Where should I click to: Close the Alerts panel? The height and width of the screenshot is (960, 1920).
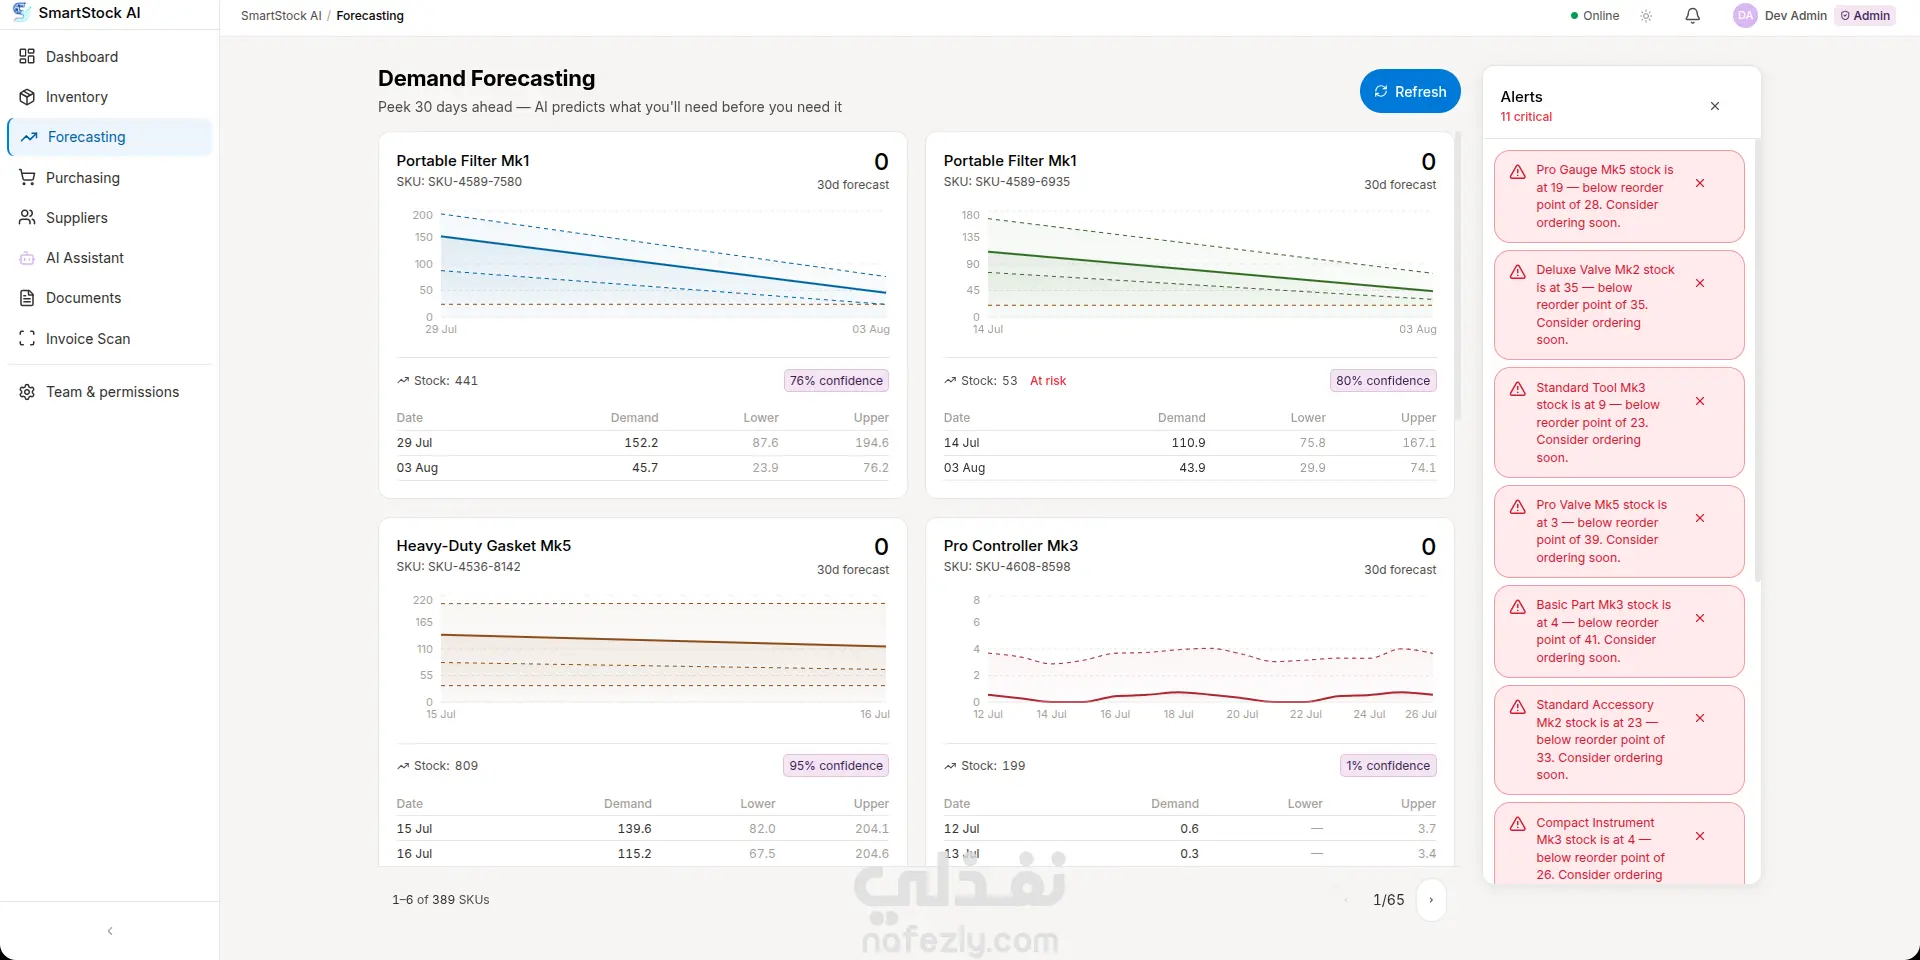tap(1715, 106)
